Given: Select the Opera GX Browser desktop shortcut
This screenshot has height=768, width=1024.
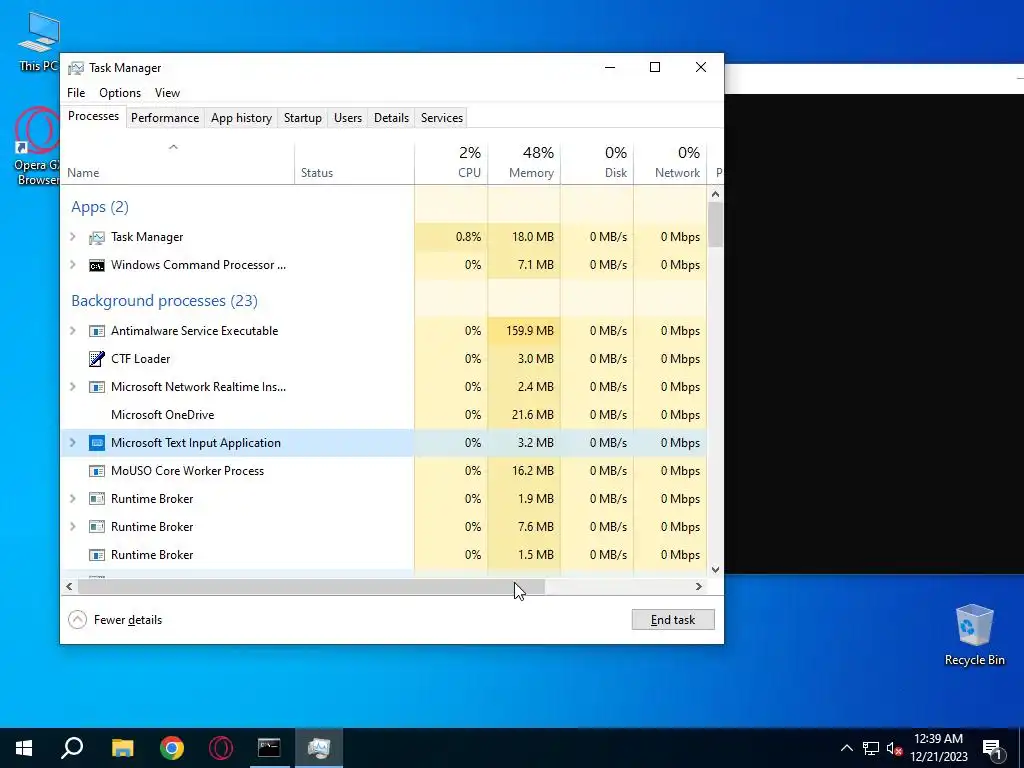Looking at the screenshot, I should click(38, 147).
